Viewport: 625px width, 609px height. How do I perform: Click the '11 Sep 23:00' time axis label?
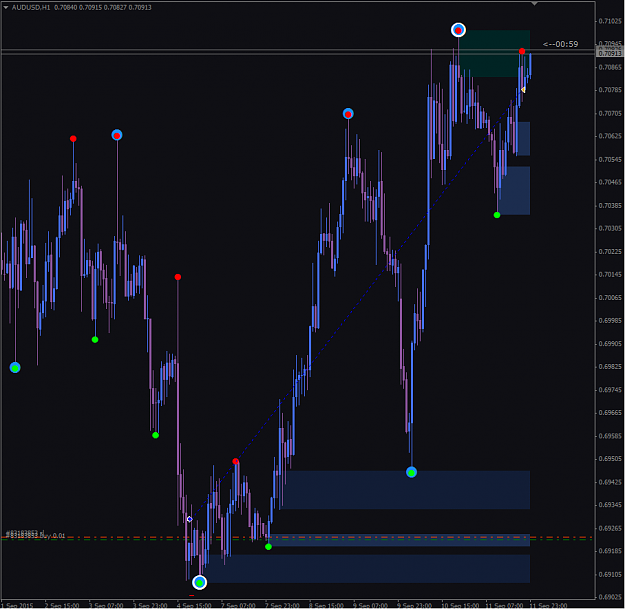[548, 605]
